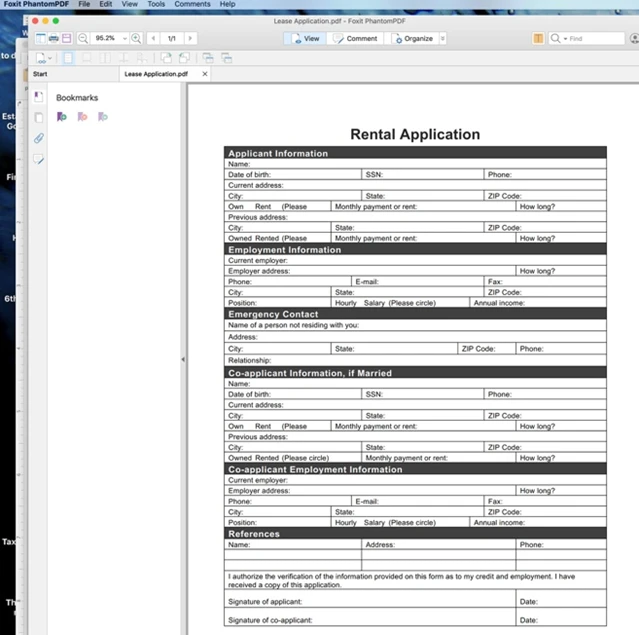Click the 95.2% zoom value field
This screenshot has height=635, width=639.
pos(105,38)
